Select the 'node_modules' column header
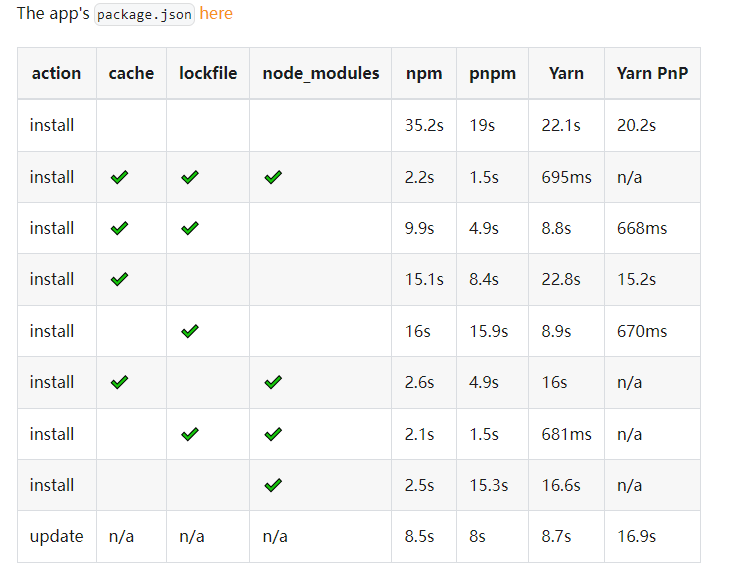Image resolution: width=733 pixels, height=569 pixels. [x=321, y=73]
